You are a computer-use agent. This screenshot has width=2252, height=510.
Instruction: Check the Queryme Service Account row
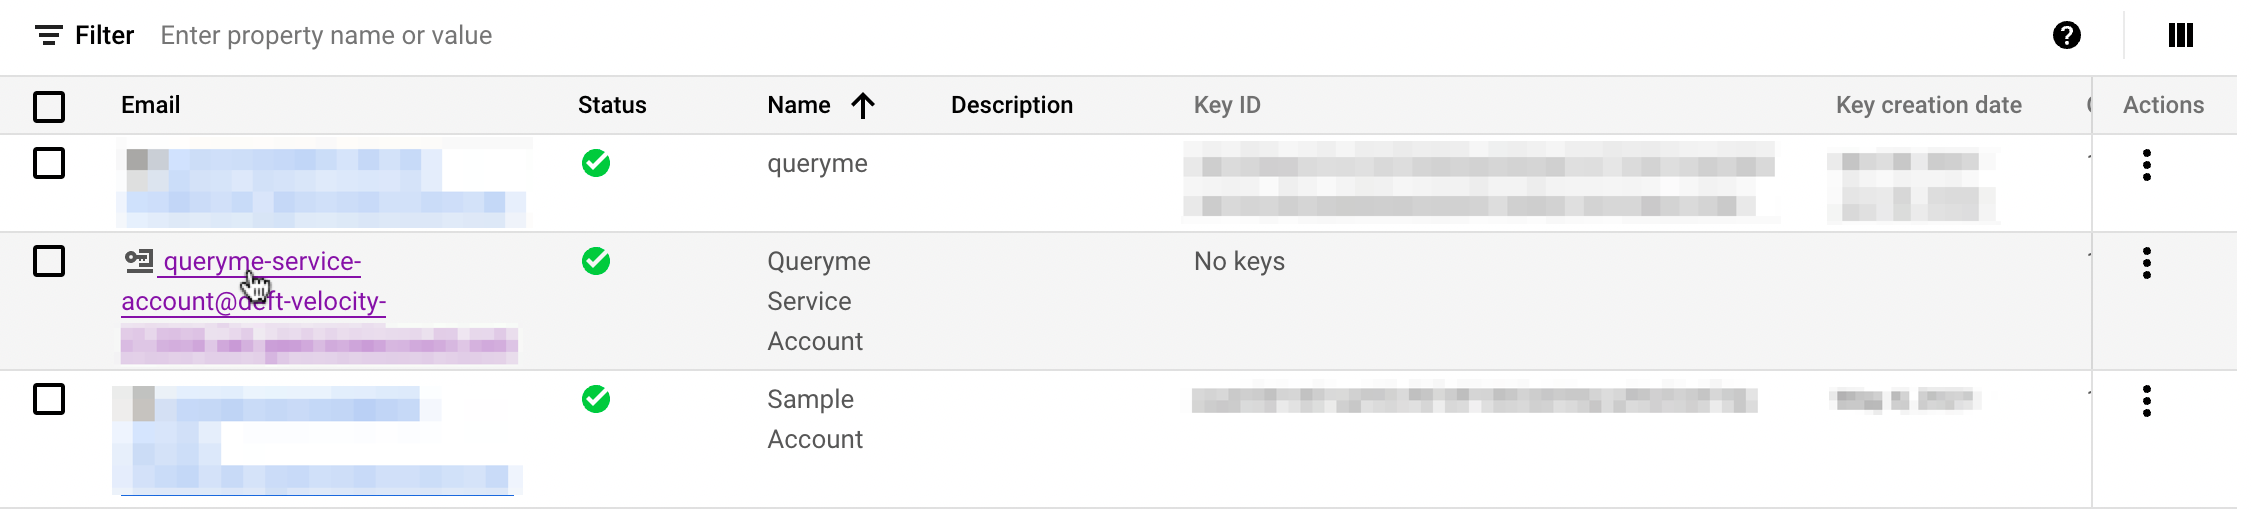tap(49, 261)
